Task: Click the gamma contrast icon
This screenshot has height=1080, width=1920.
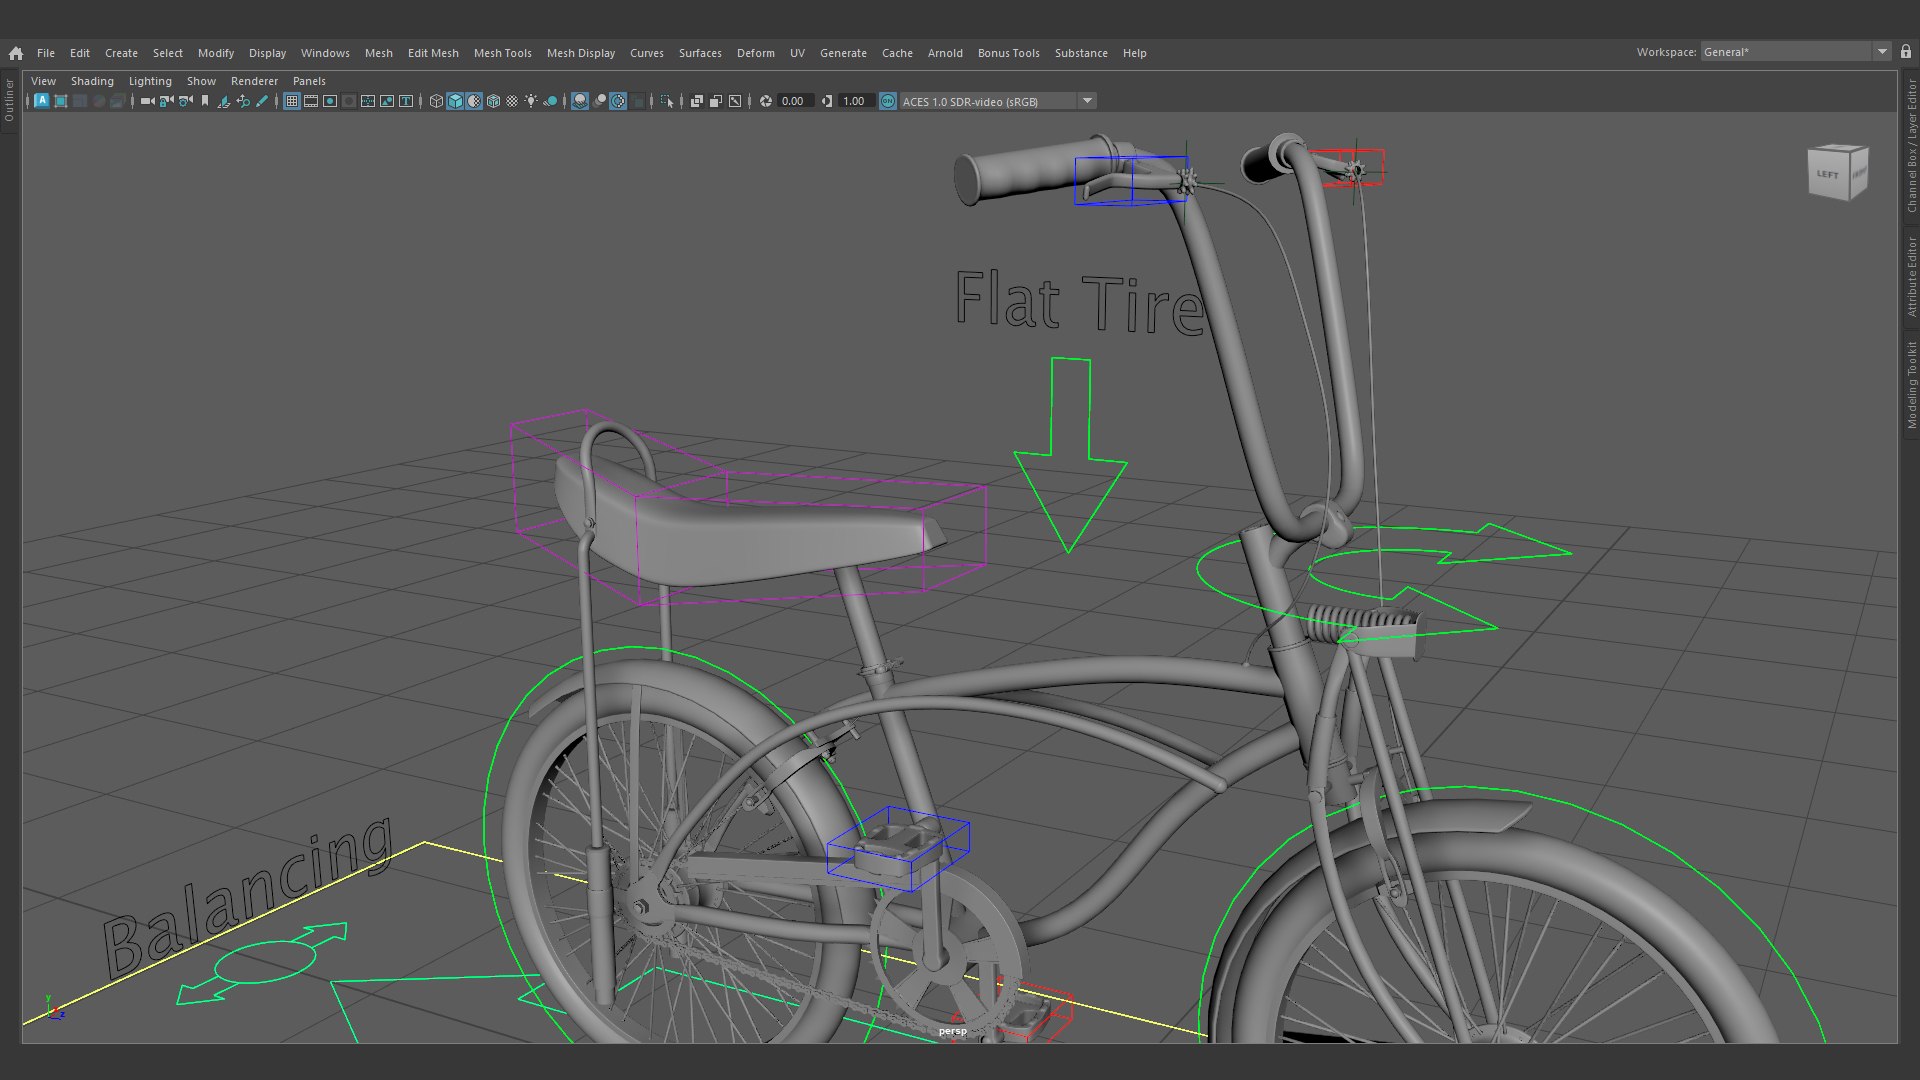Action: 827,101
